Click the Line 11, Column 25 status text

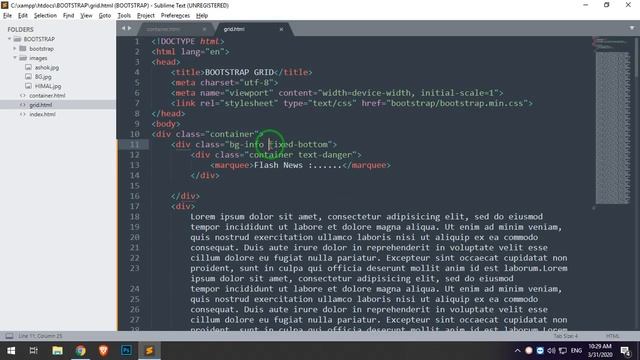pos(40,336)
